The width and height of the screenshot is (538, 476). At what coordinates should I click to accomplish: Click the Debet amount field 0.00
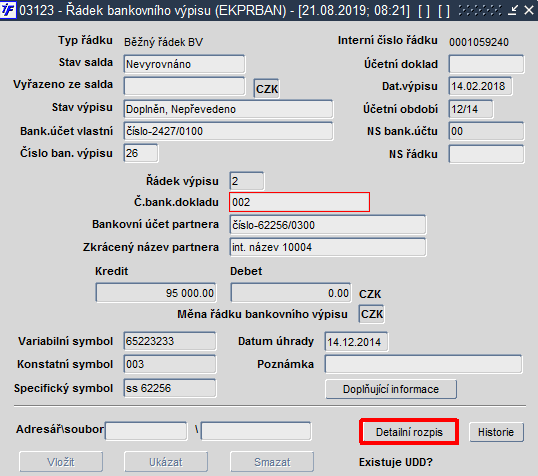tap(291, 293)
